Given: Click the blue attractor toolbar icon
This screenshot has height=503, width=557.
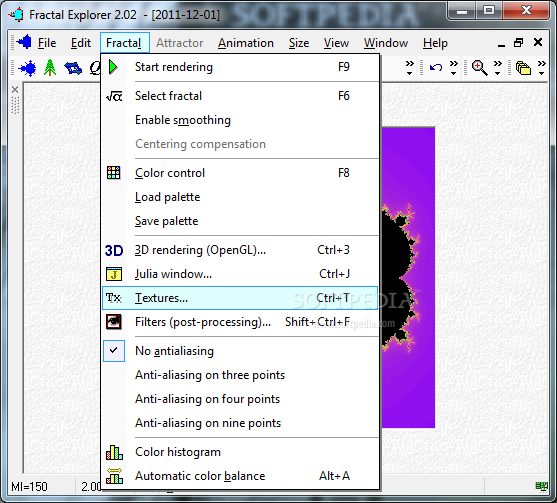Looking at the screenshot, I should pyautogui.click(x=73, y=68).
